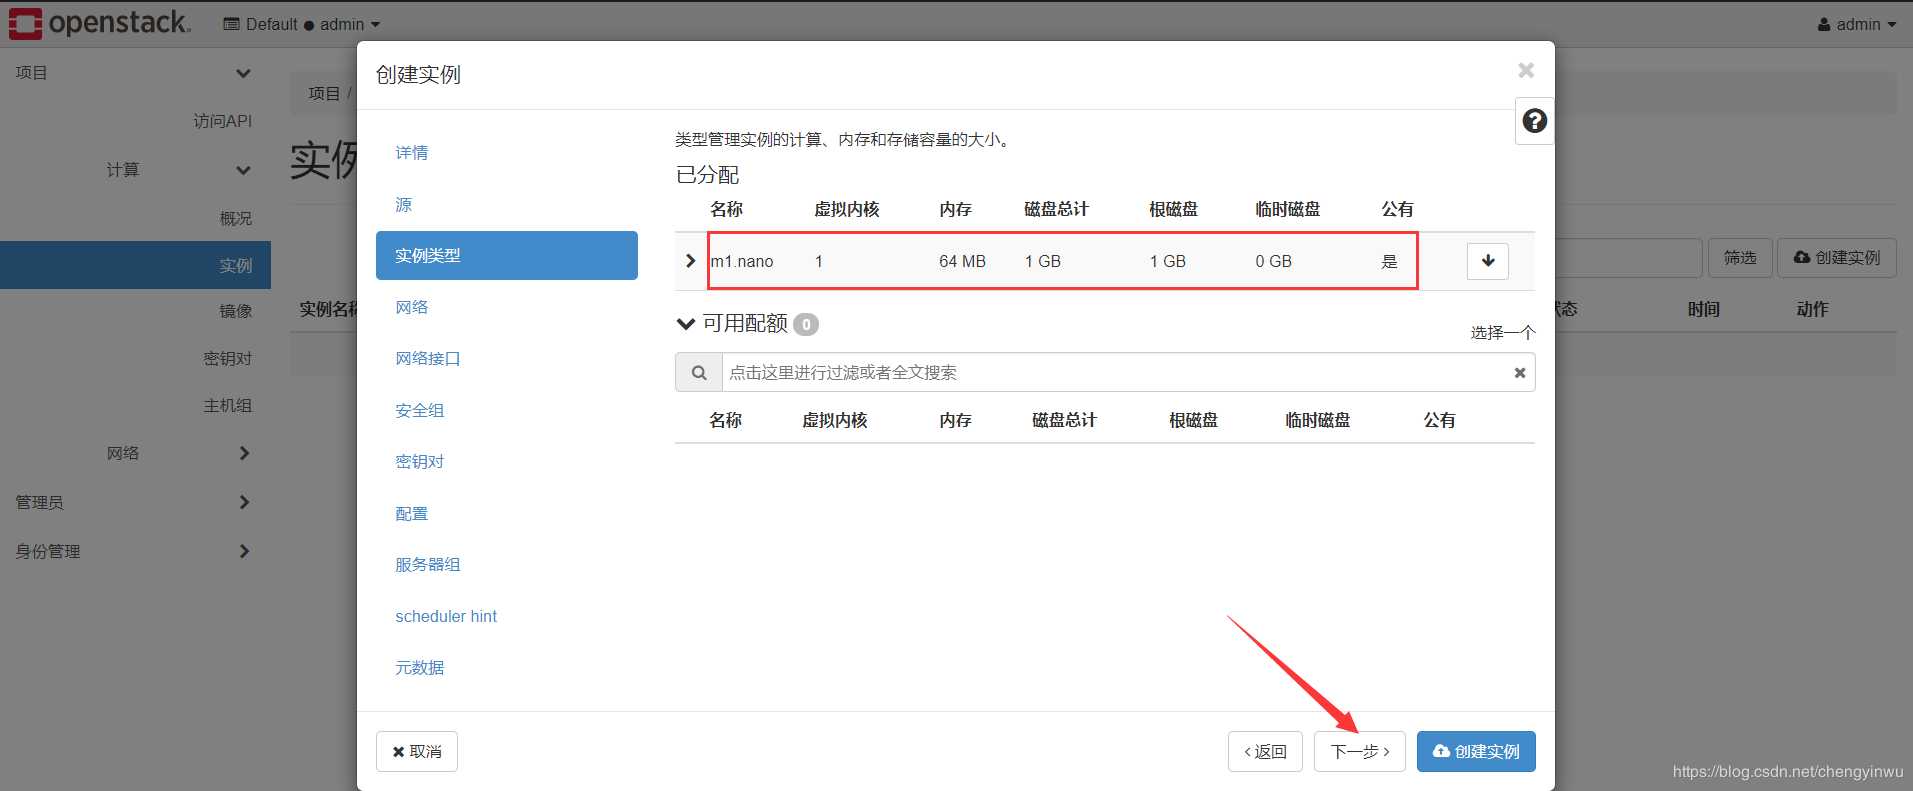Collapse the 可用配额 section

(685, 323)
